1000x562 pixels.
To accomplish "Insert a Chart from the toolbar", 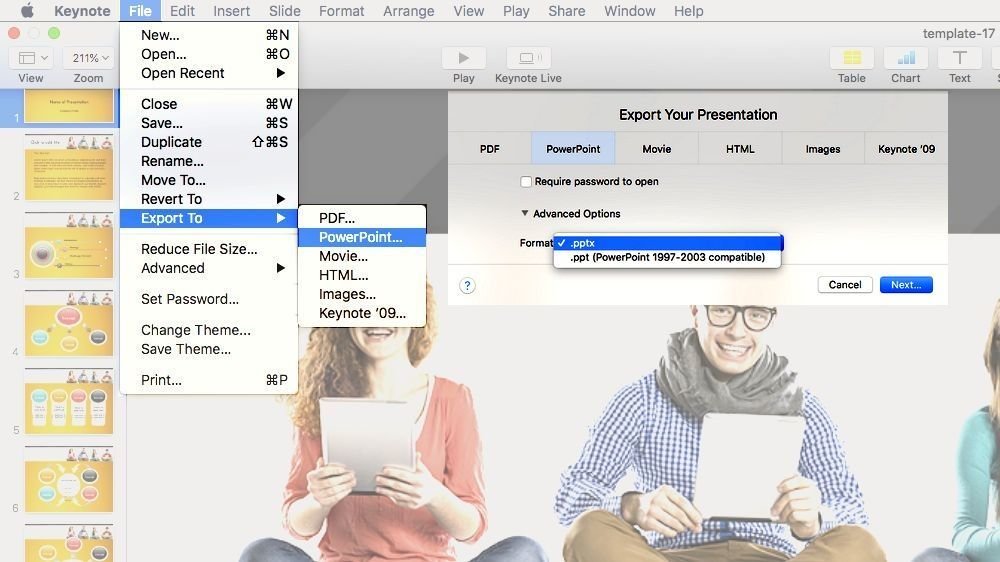I will pos(906,58).
